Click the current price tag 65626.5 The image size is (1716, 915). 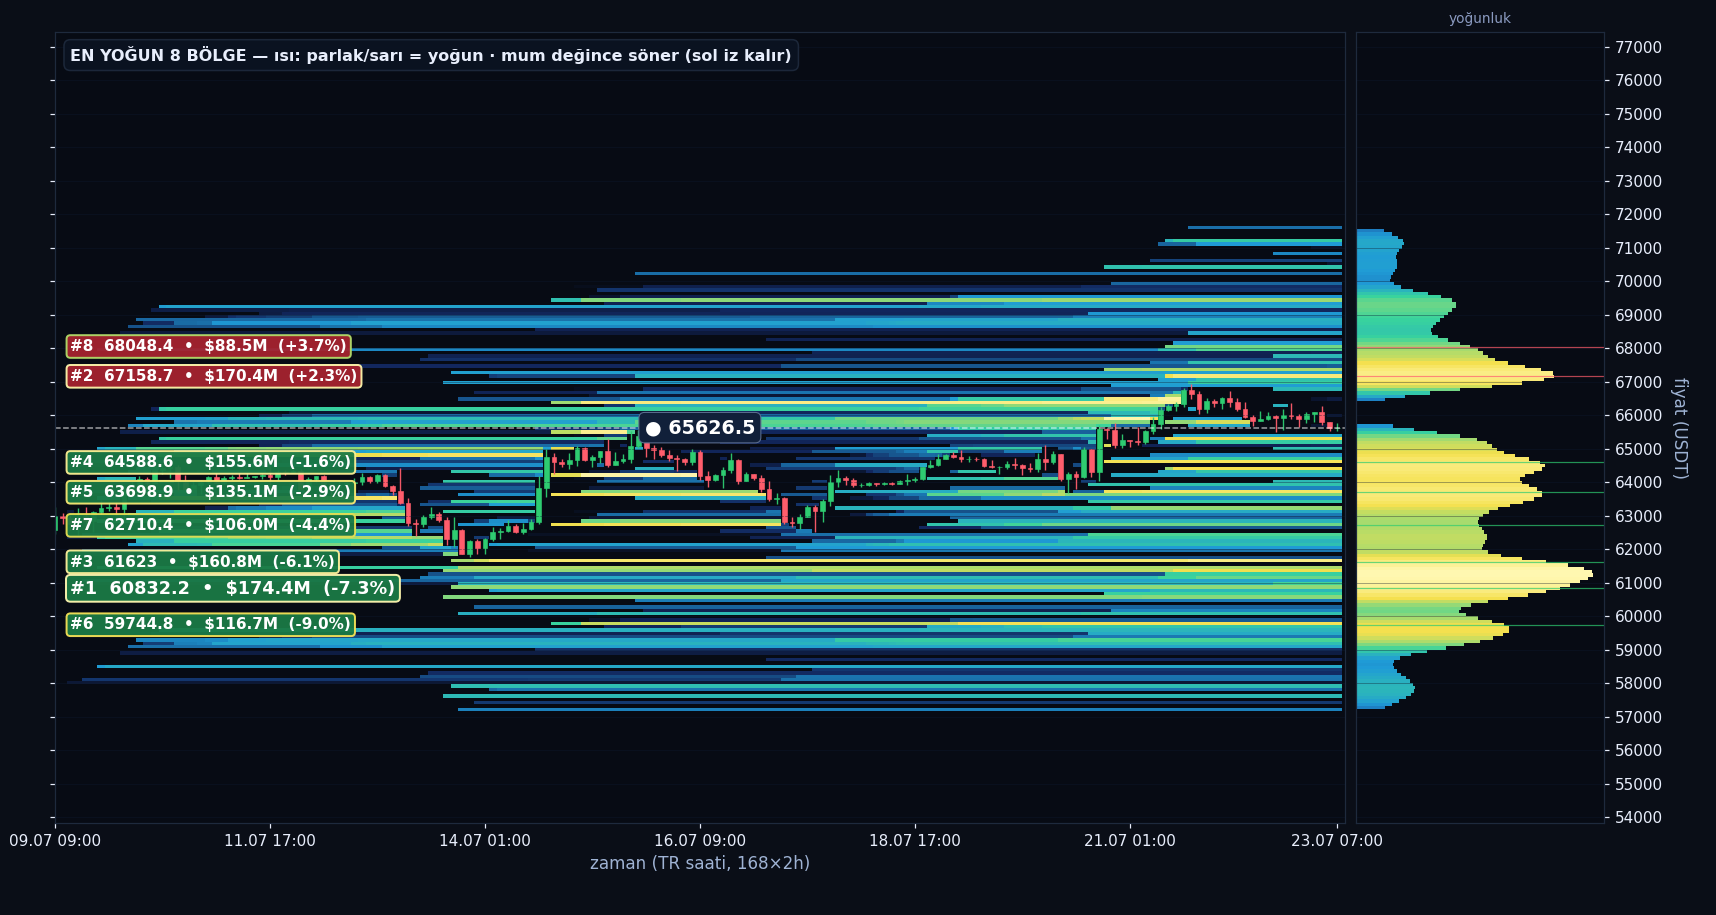pyautogui.click(x=700, y=428)
